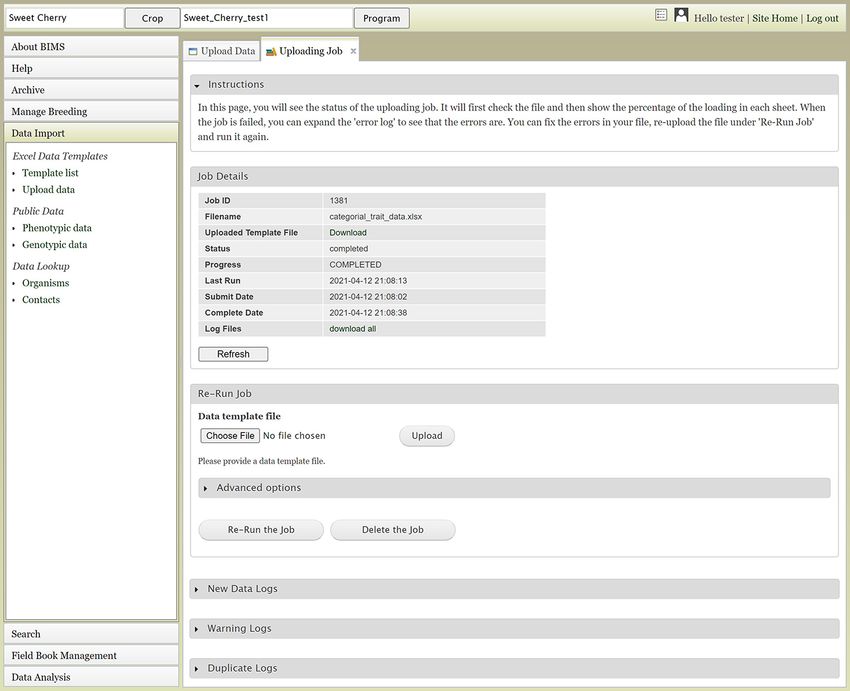Viewport: 850px width, 691px height.
Task: Expand Duplicate Logs section
Action: click(x=514, y=668)
